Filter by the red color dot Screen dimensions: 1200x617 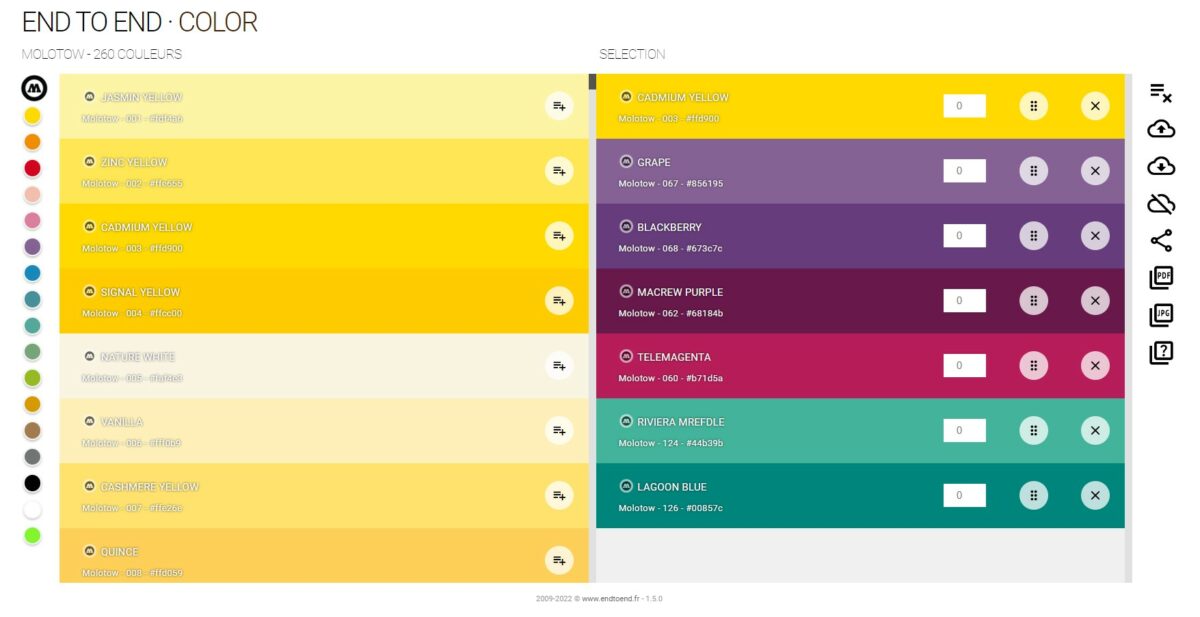tap(32, 168)
